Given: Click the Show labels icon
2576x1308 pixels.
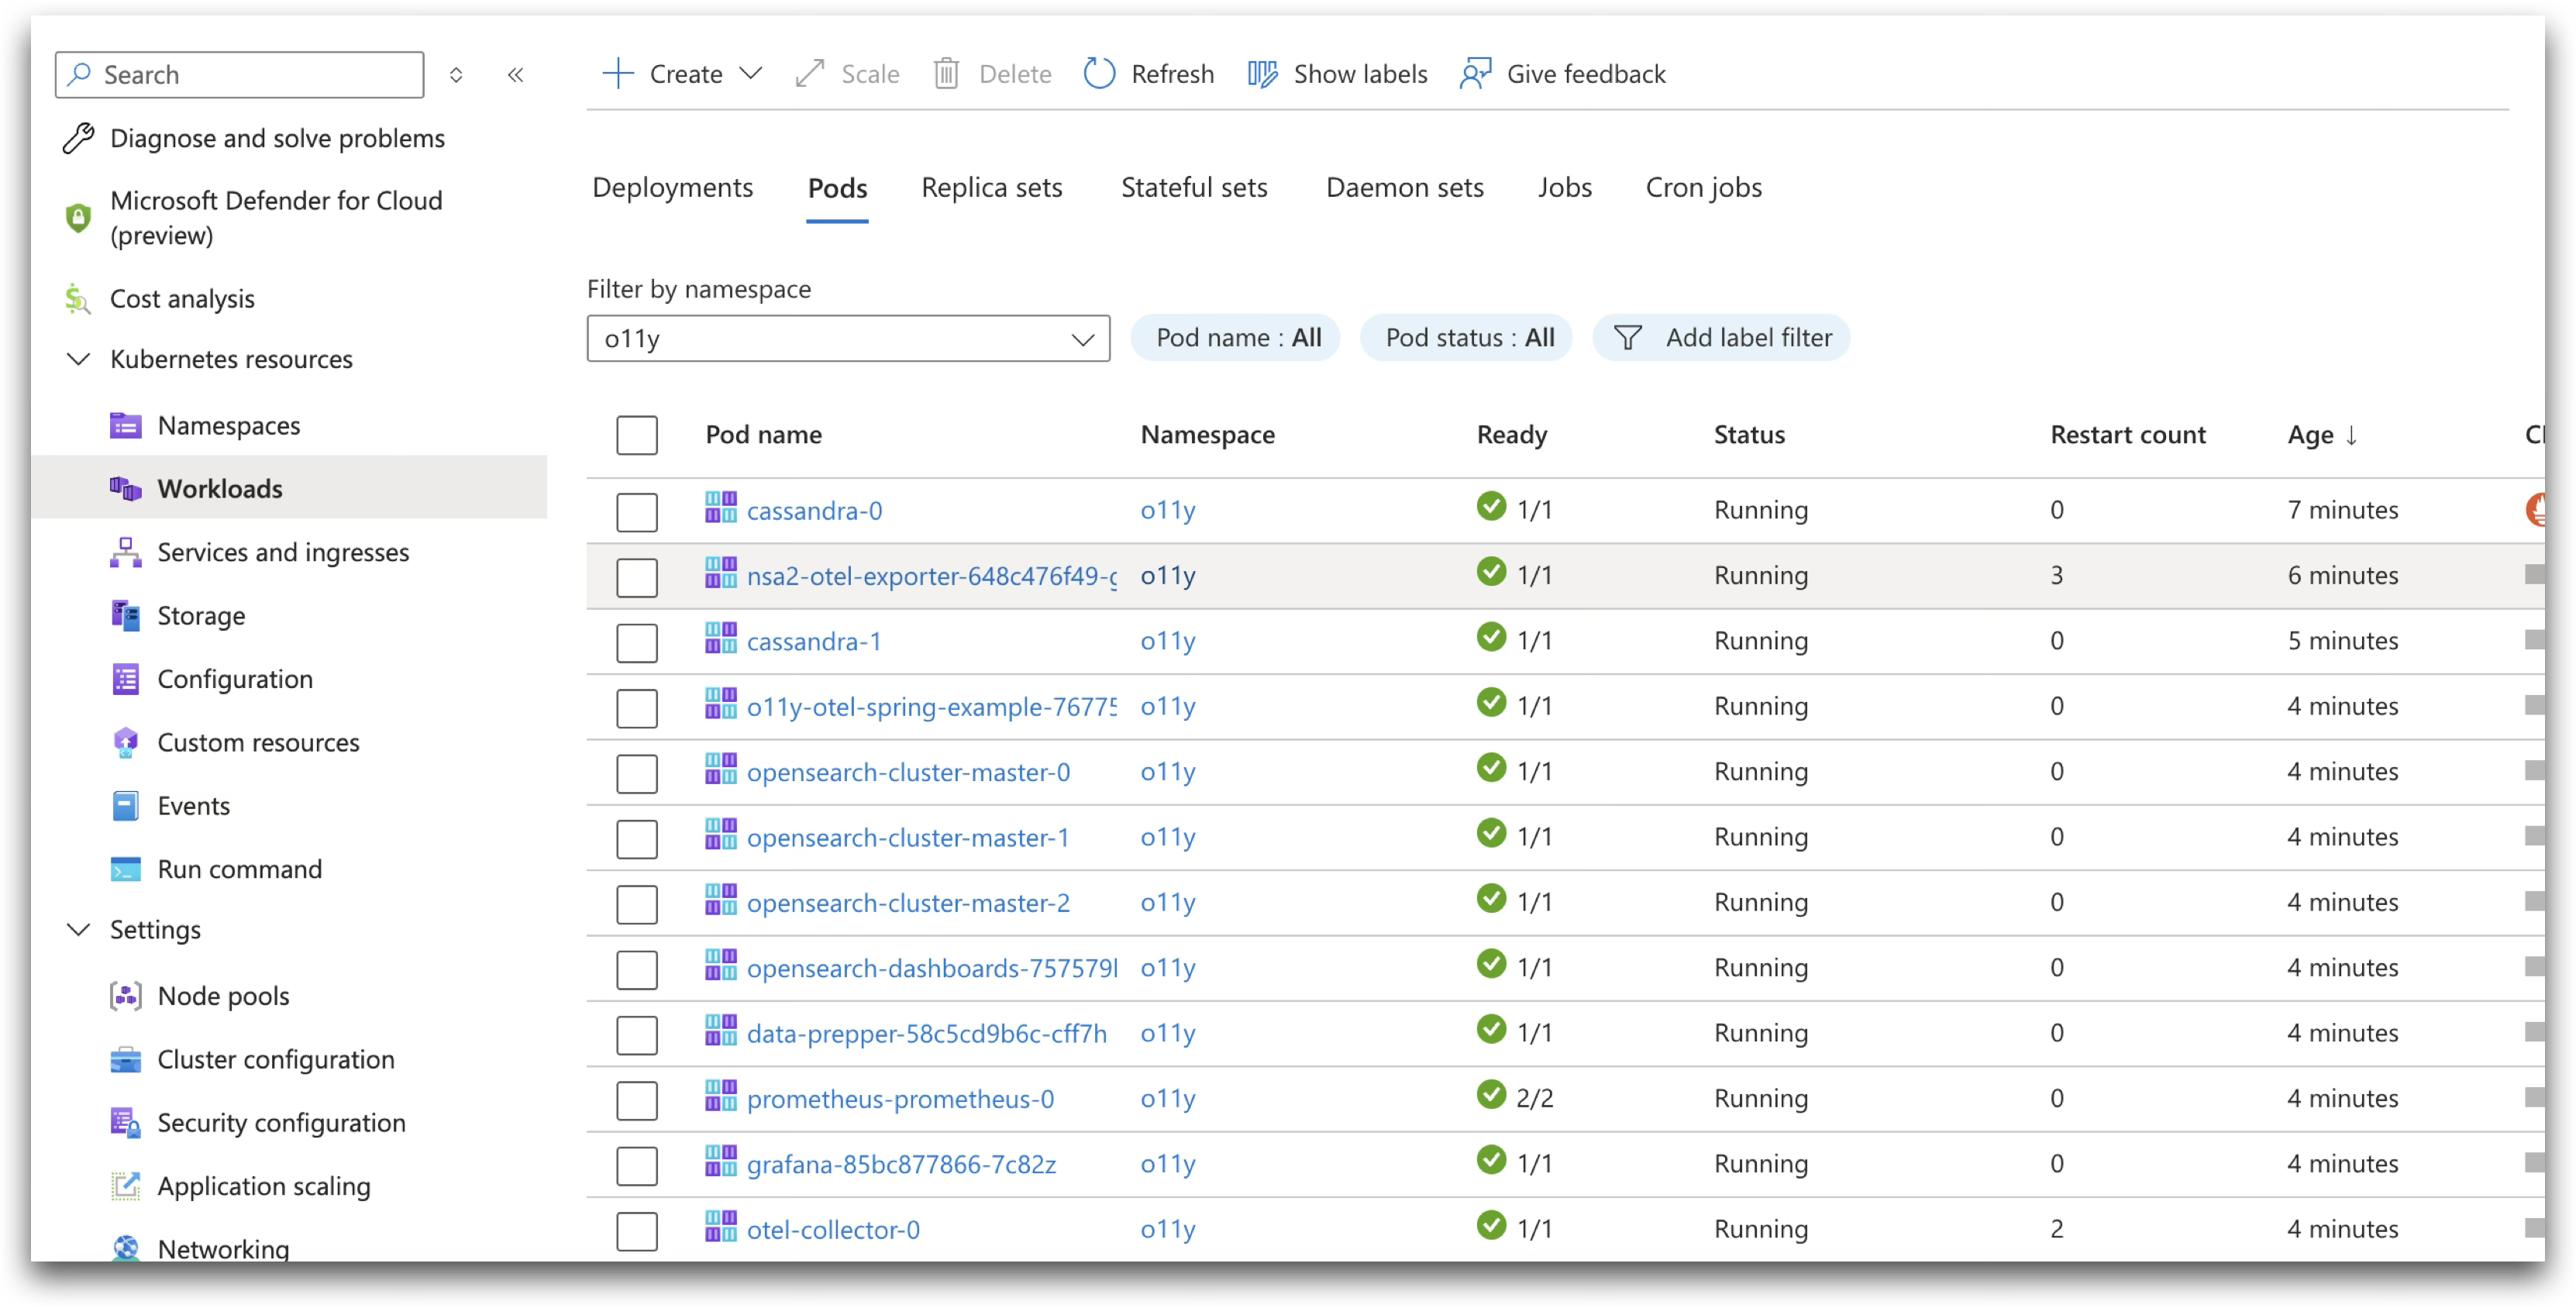Looking at the screenshot, I should (x=1263, y=74).
